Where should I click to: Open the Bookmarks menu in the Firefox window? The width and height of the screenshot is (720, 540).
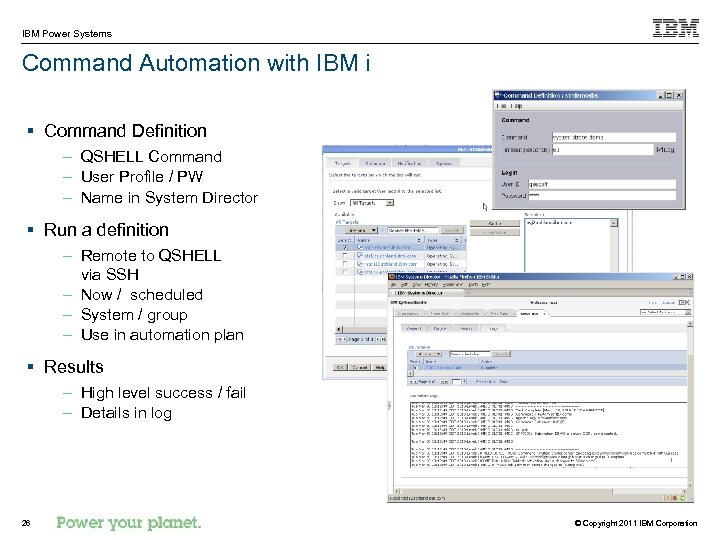pos(453,285)
